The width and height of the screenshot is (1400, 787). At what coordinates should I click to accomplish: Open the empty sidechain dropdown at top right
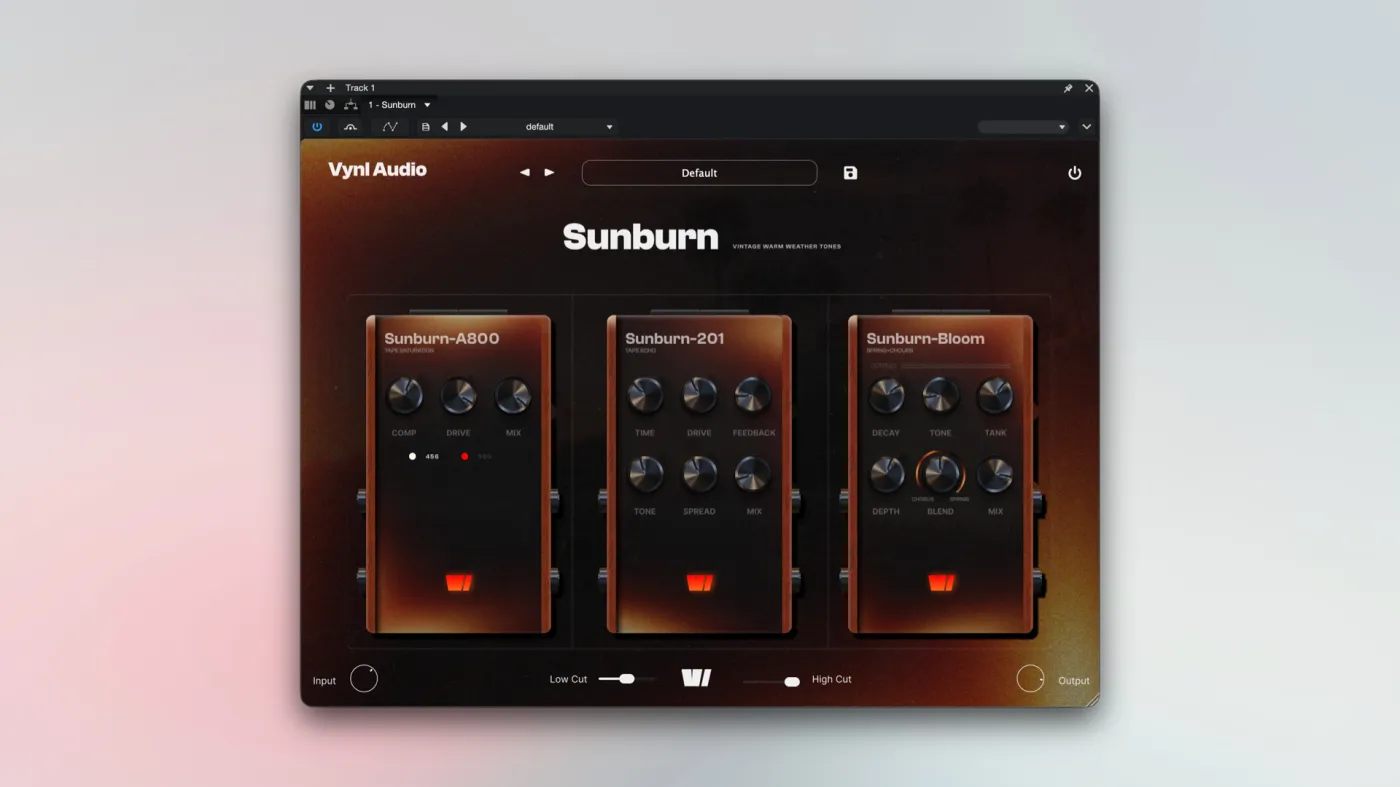coord(1023,127)
